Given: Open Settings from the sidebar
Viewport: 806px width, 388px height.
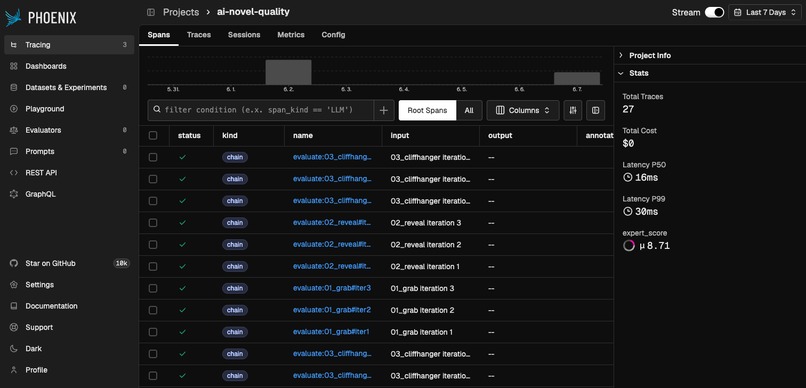Looking at the screenshot, I should [69, 285].
